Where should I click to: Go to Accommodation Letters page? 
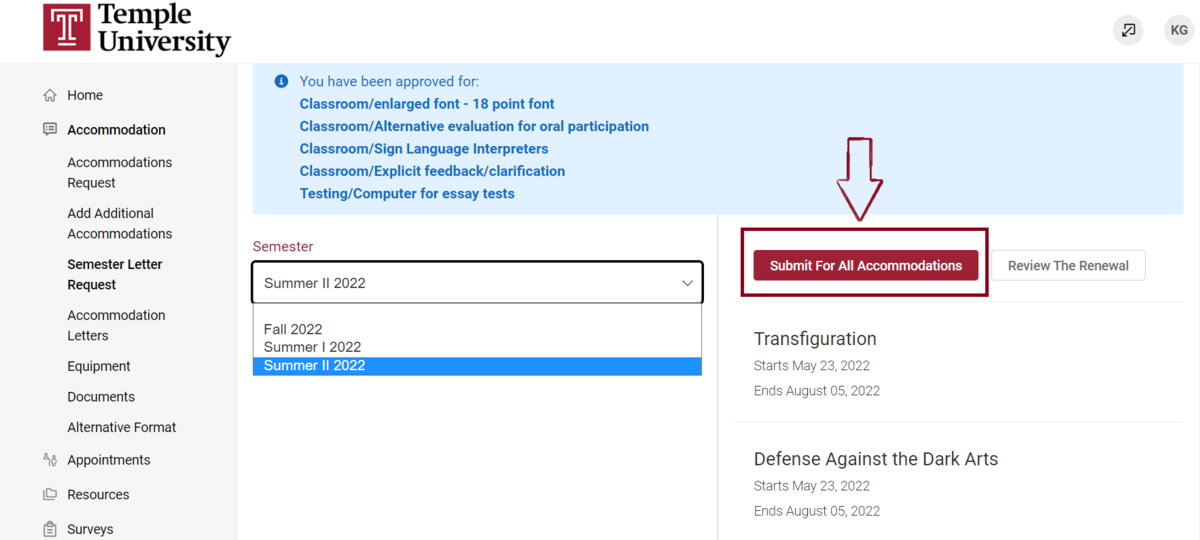(x=116, y=325)
